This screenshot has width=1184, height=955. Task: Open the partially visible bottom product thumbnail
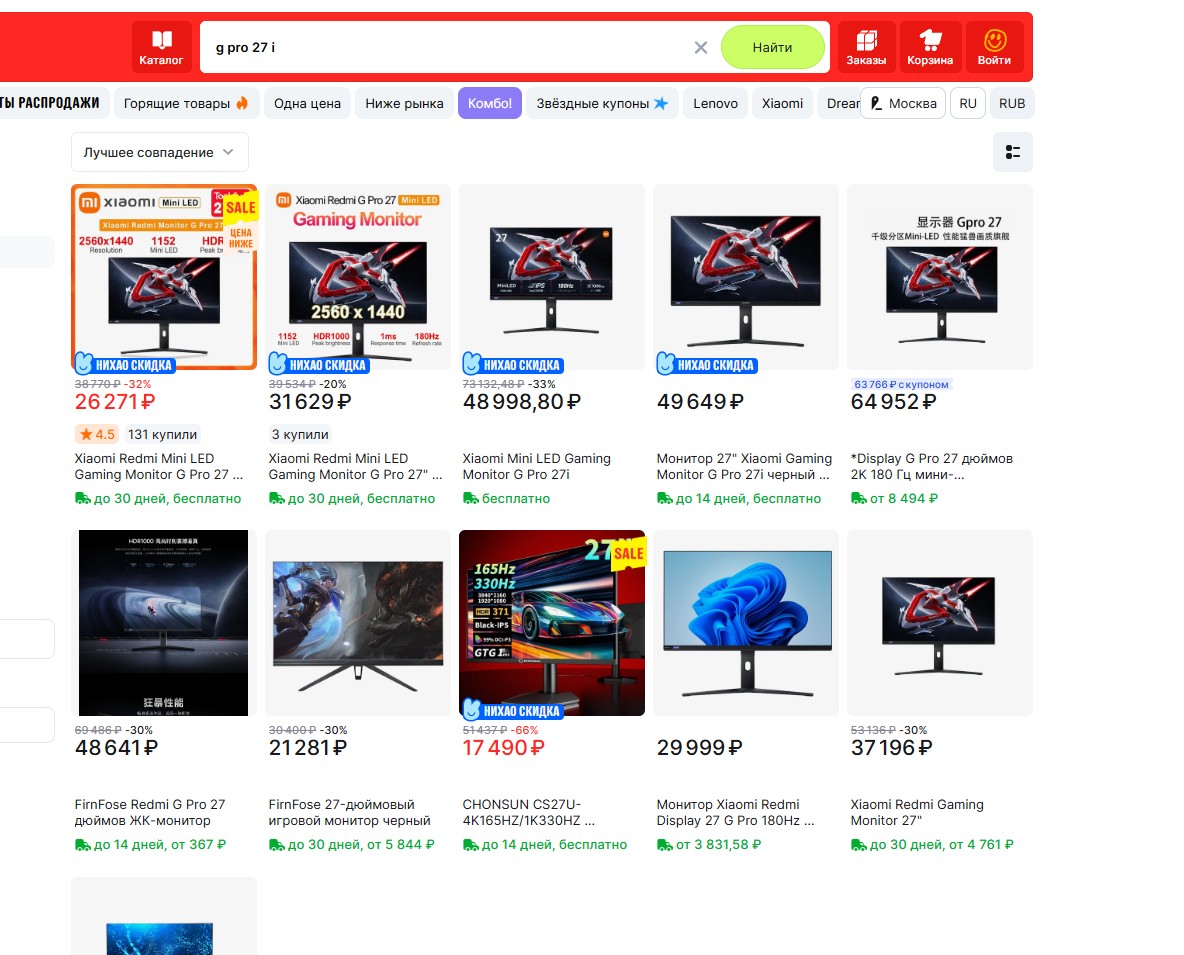pos(164,916)
